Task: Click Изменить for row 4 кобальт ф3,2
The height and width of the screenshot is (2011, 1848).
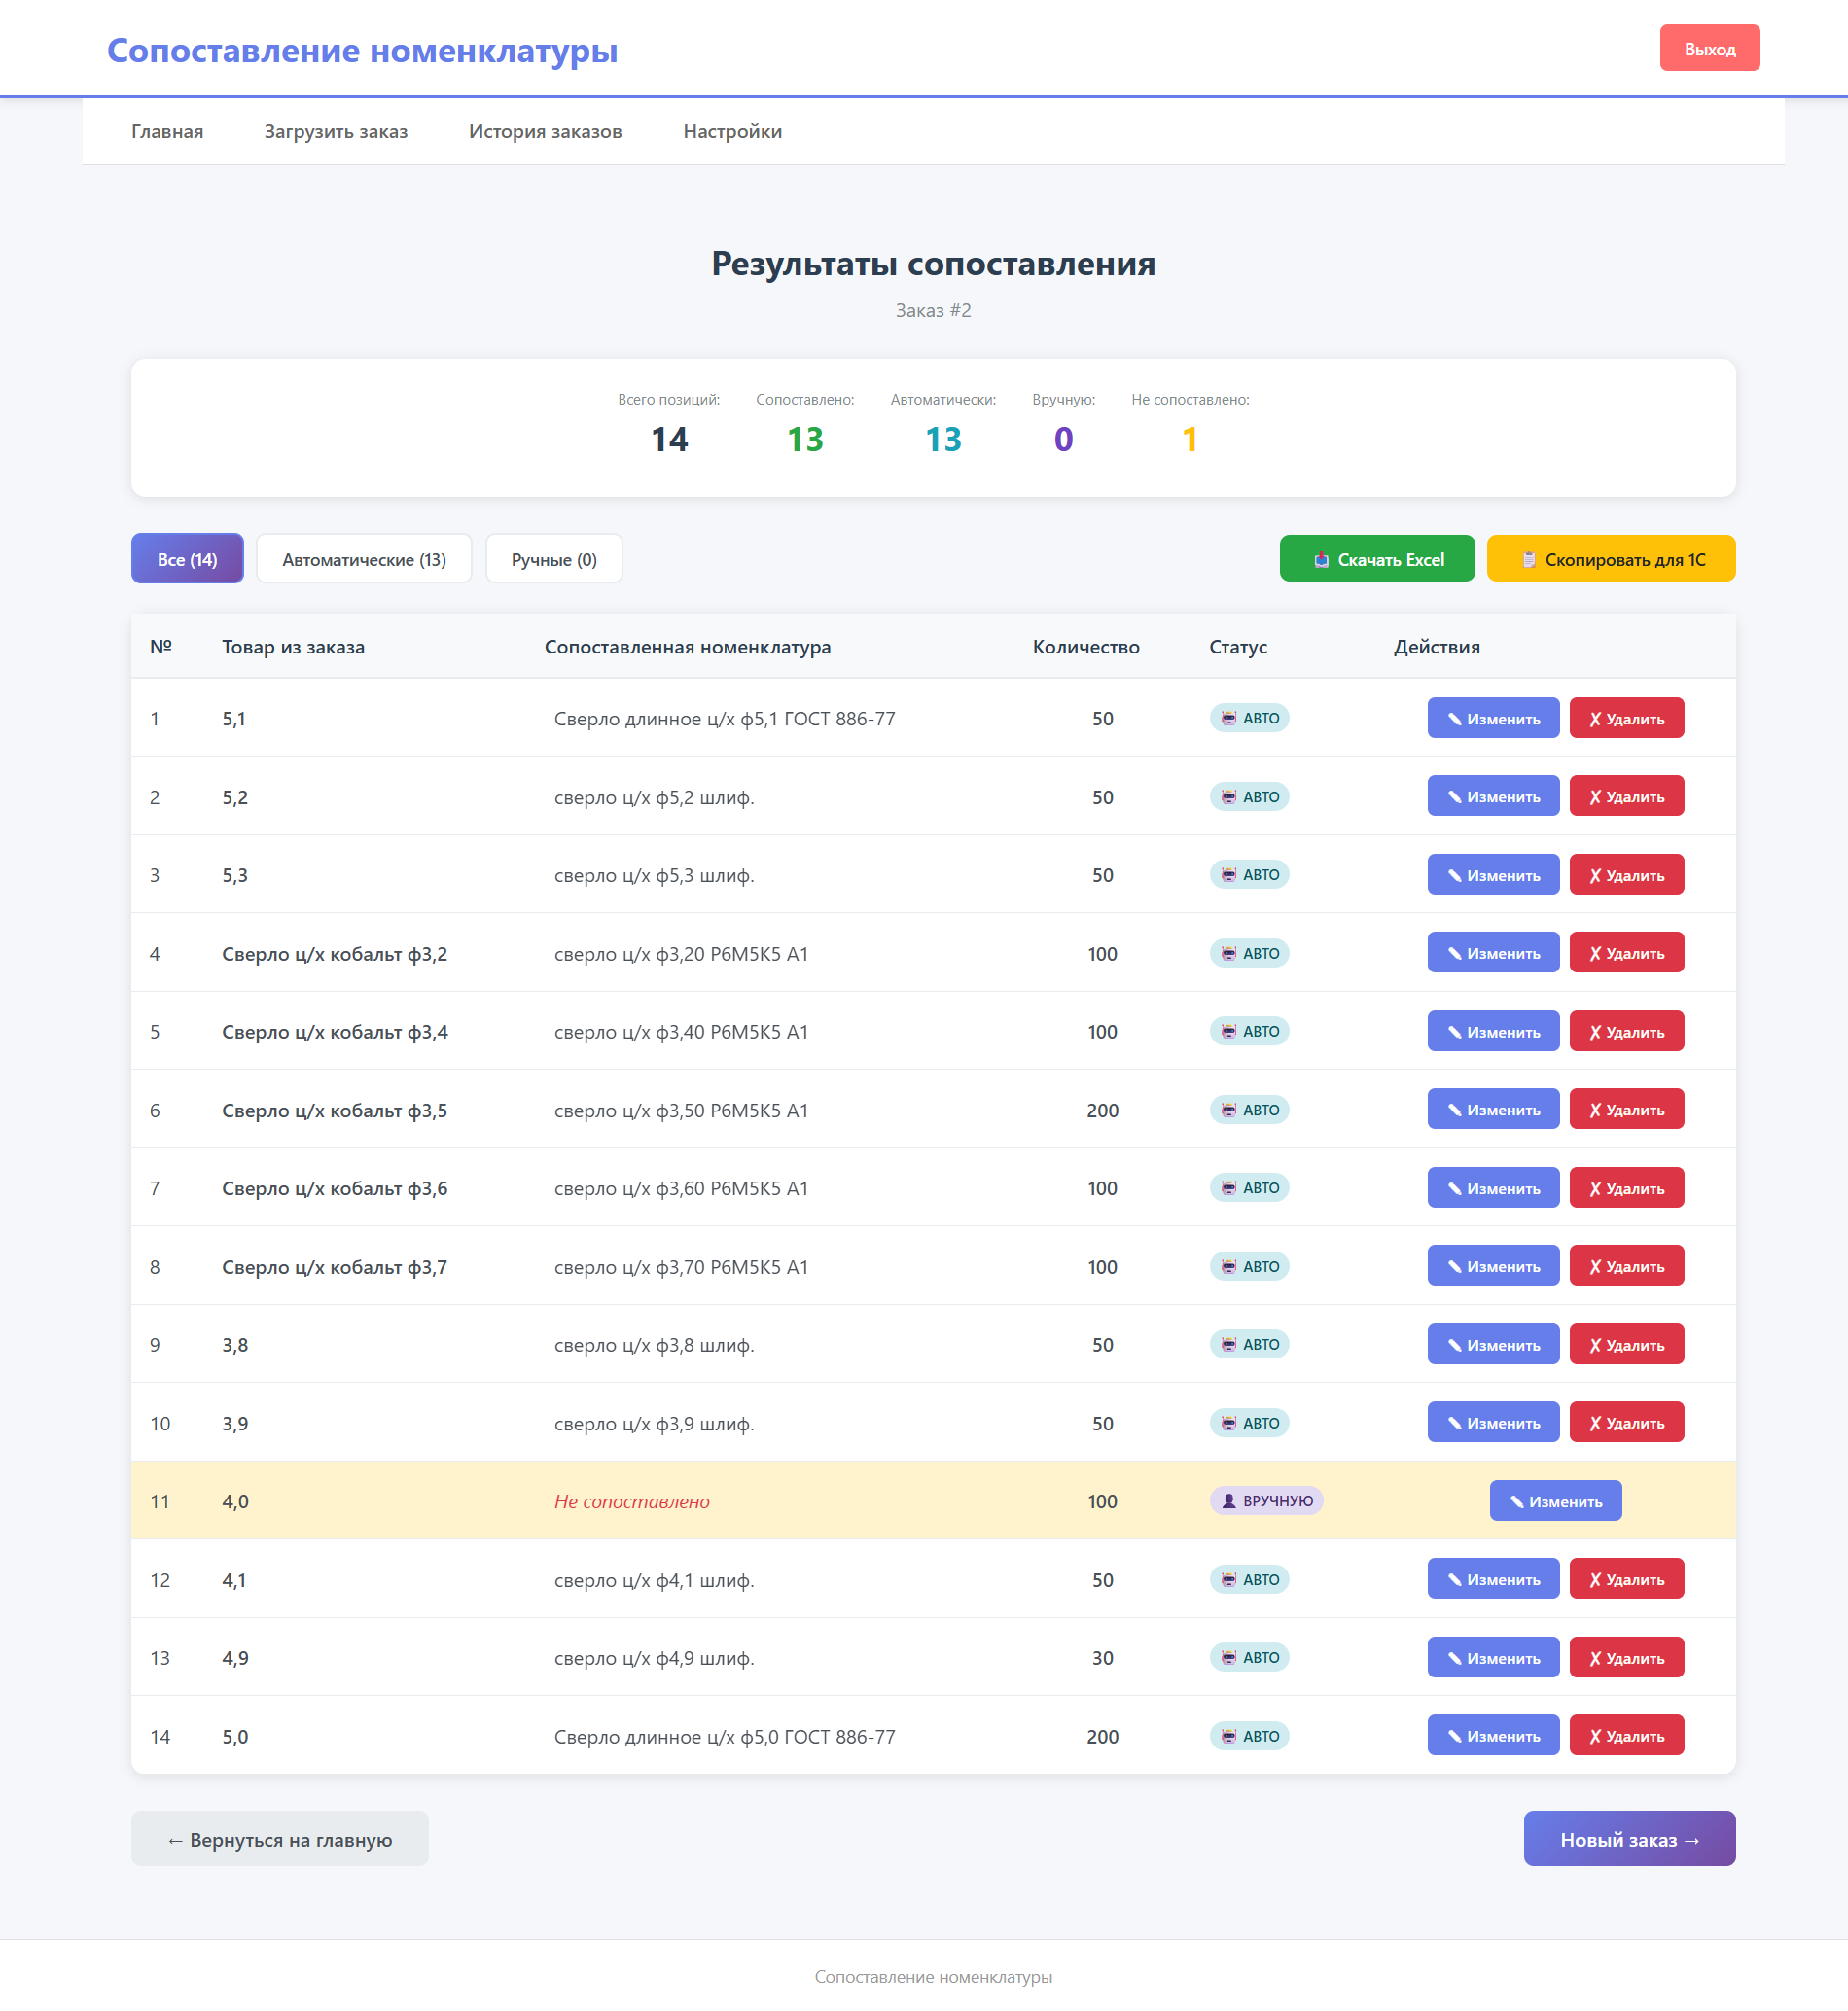Action: pyautogui.click(x=1493, y=953)
